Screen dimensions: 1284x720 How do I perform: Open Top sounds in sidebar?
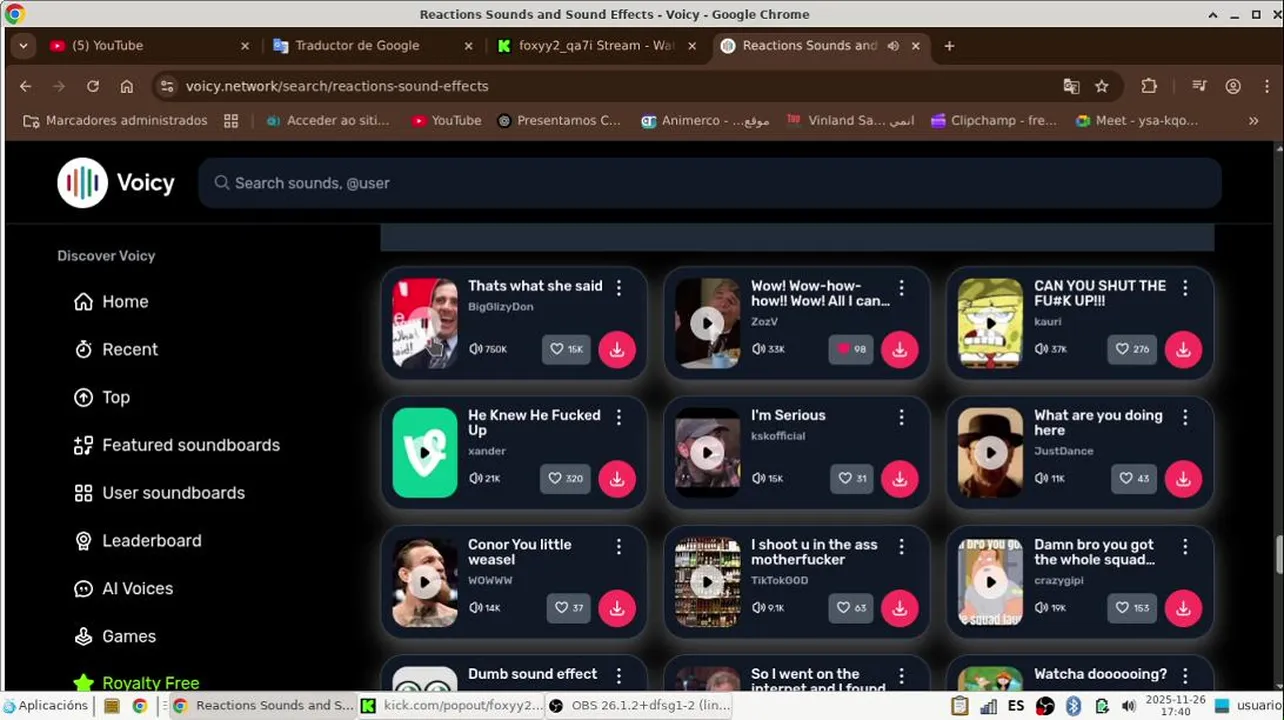pyautogui.click(x=102, y=397)
